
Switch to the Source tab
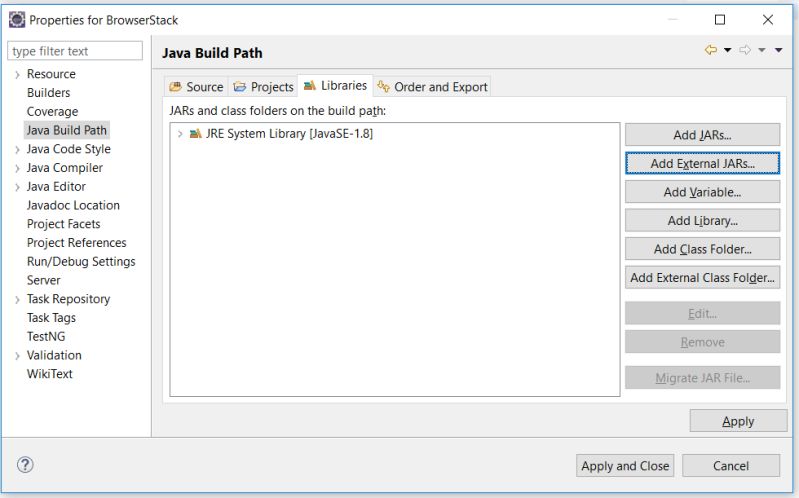click(197, 87)
